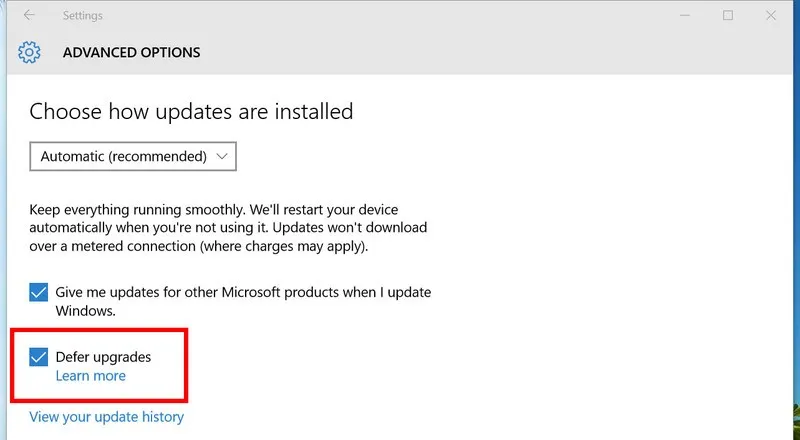Click the Settings gear icon

pos(30,52)
